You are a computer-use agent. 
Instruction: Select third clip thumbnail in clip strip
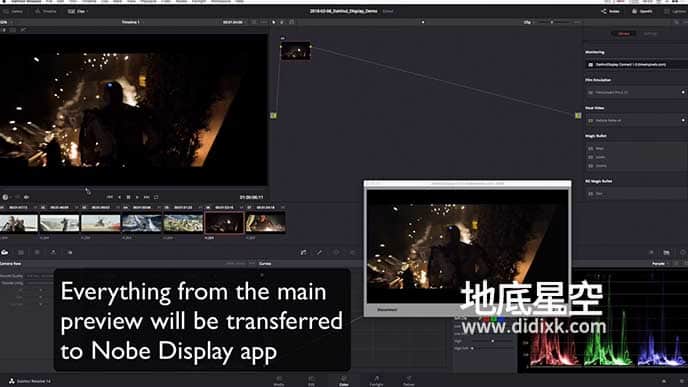(100, 223)
